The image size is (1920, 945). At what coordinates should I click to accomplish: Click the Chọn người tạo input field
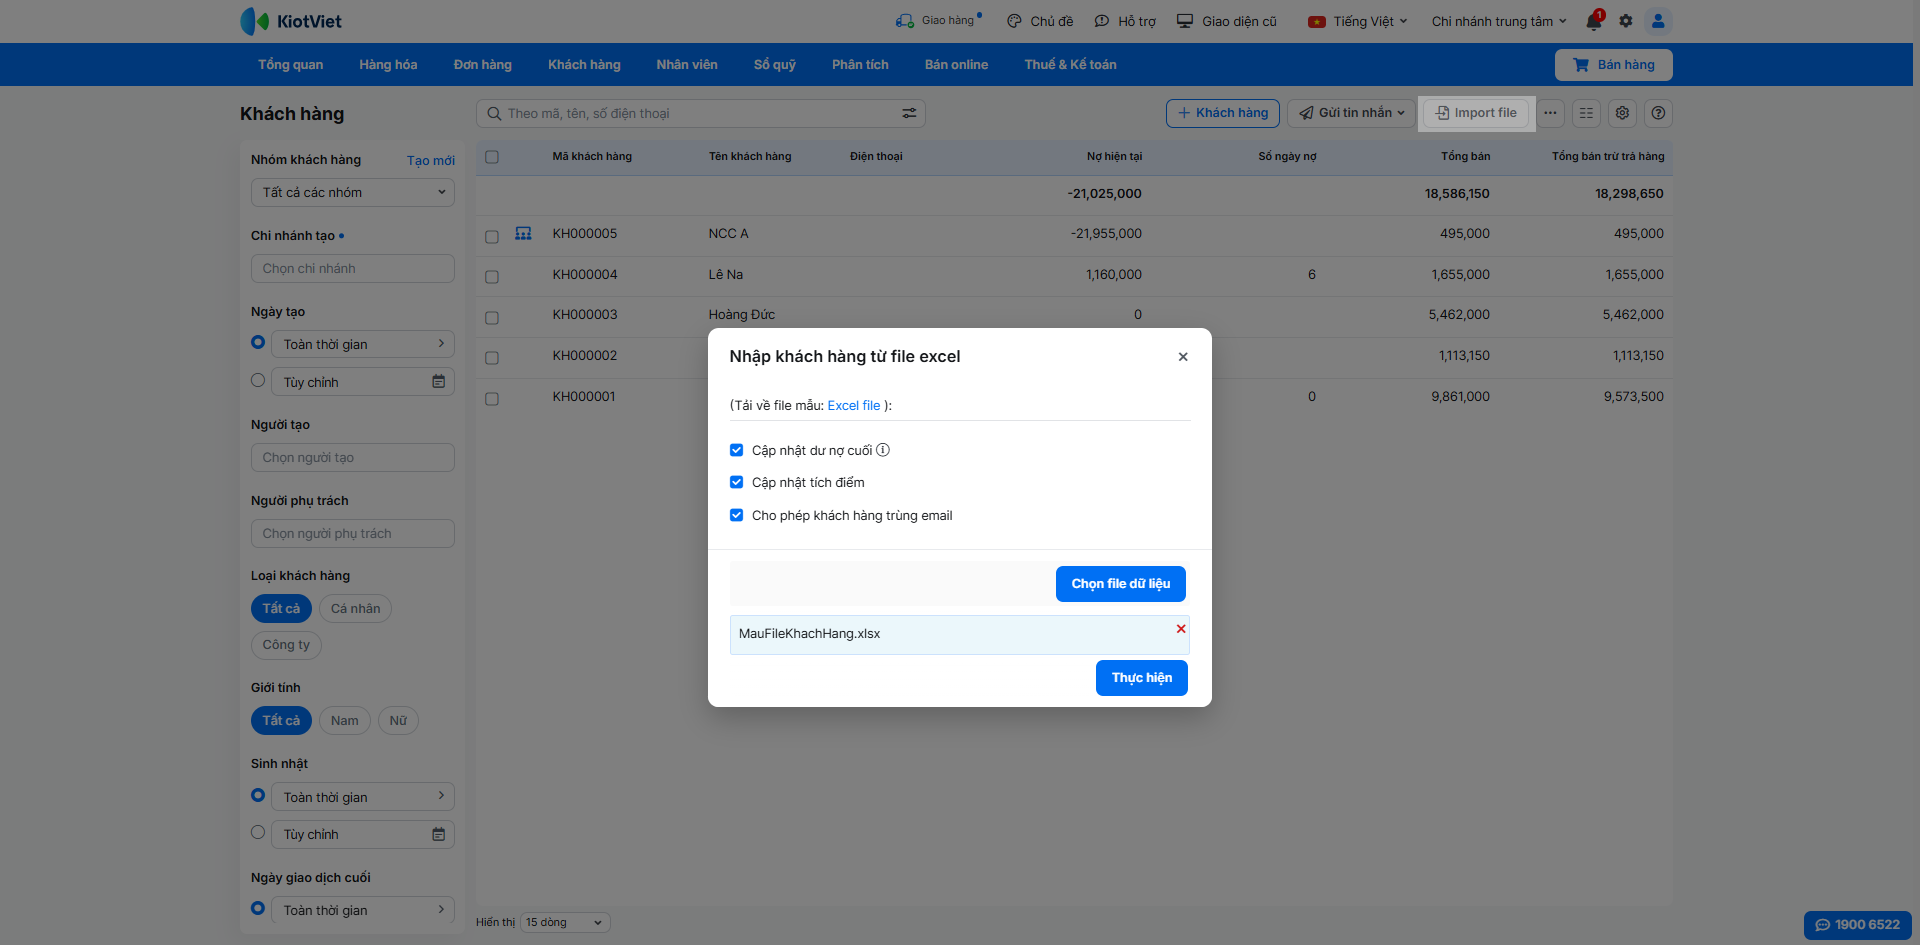(352, 457)
